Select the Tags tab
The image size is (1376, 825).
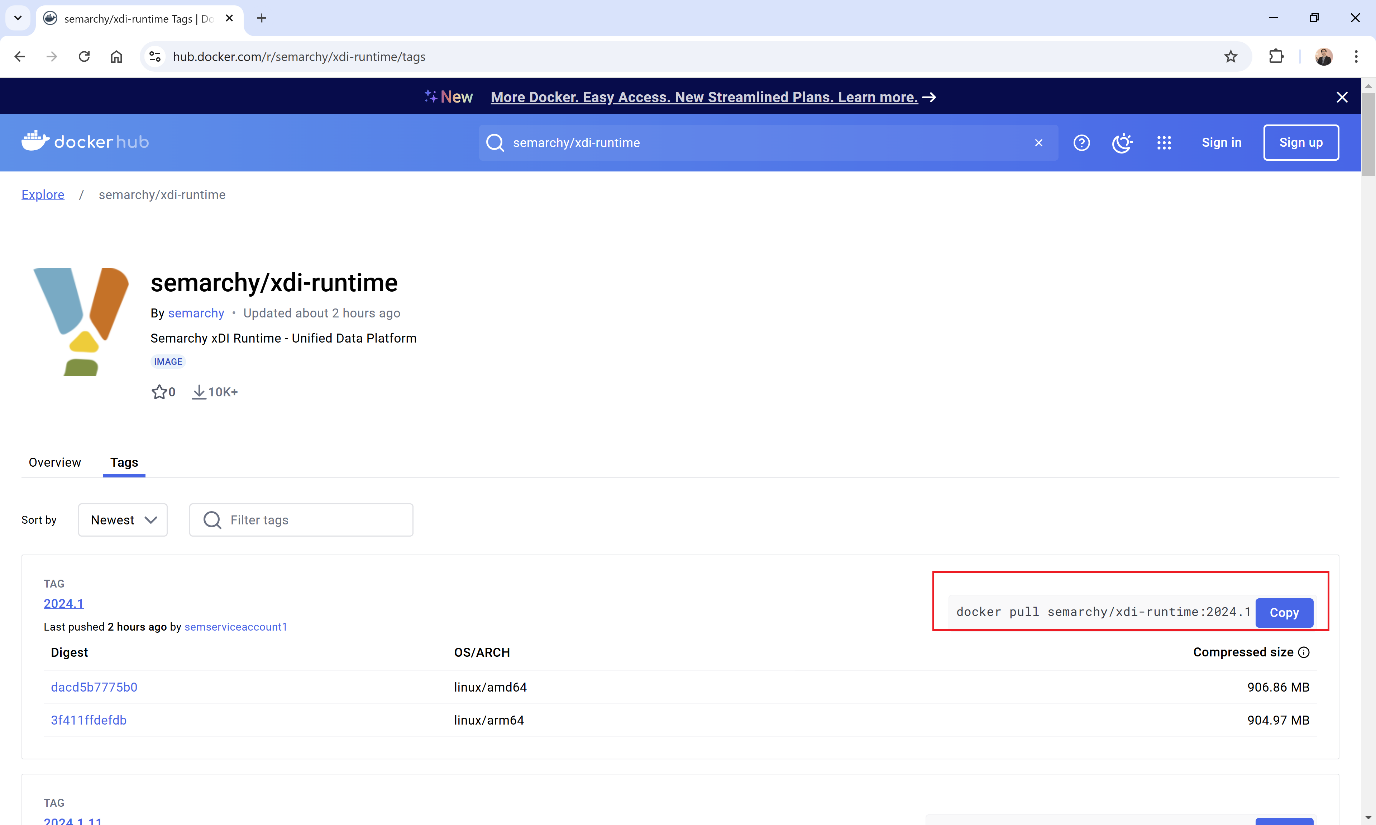tap(124, 462)
